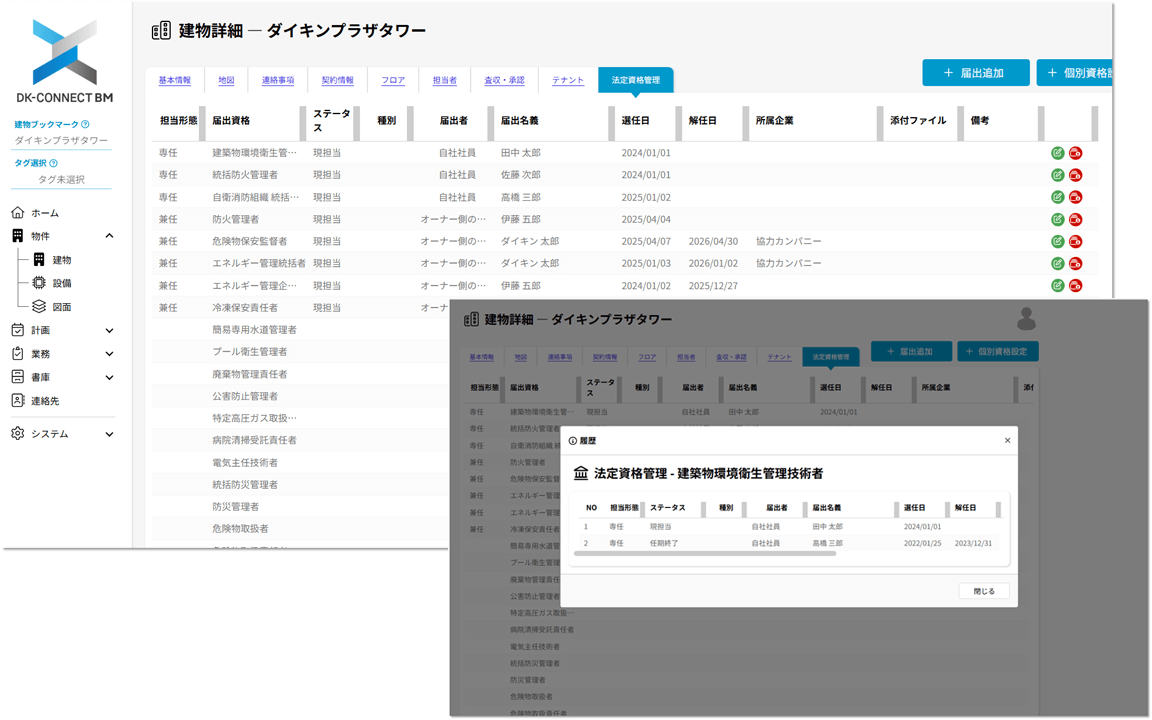Viewport: 1152px width, 720px height.
Task: Click the 届出追加 button
Action: (x=975, y=73)
